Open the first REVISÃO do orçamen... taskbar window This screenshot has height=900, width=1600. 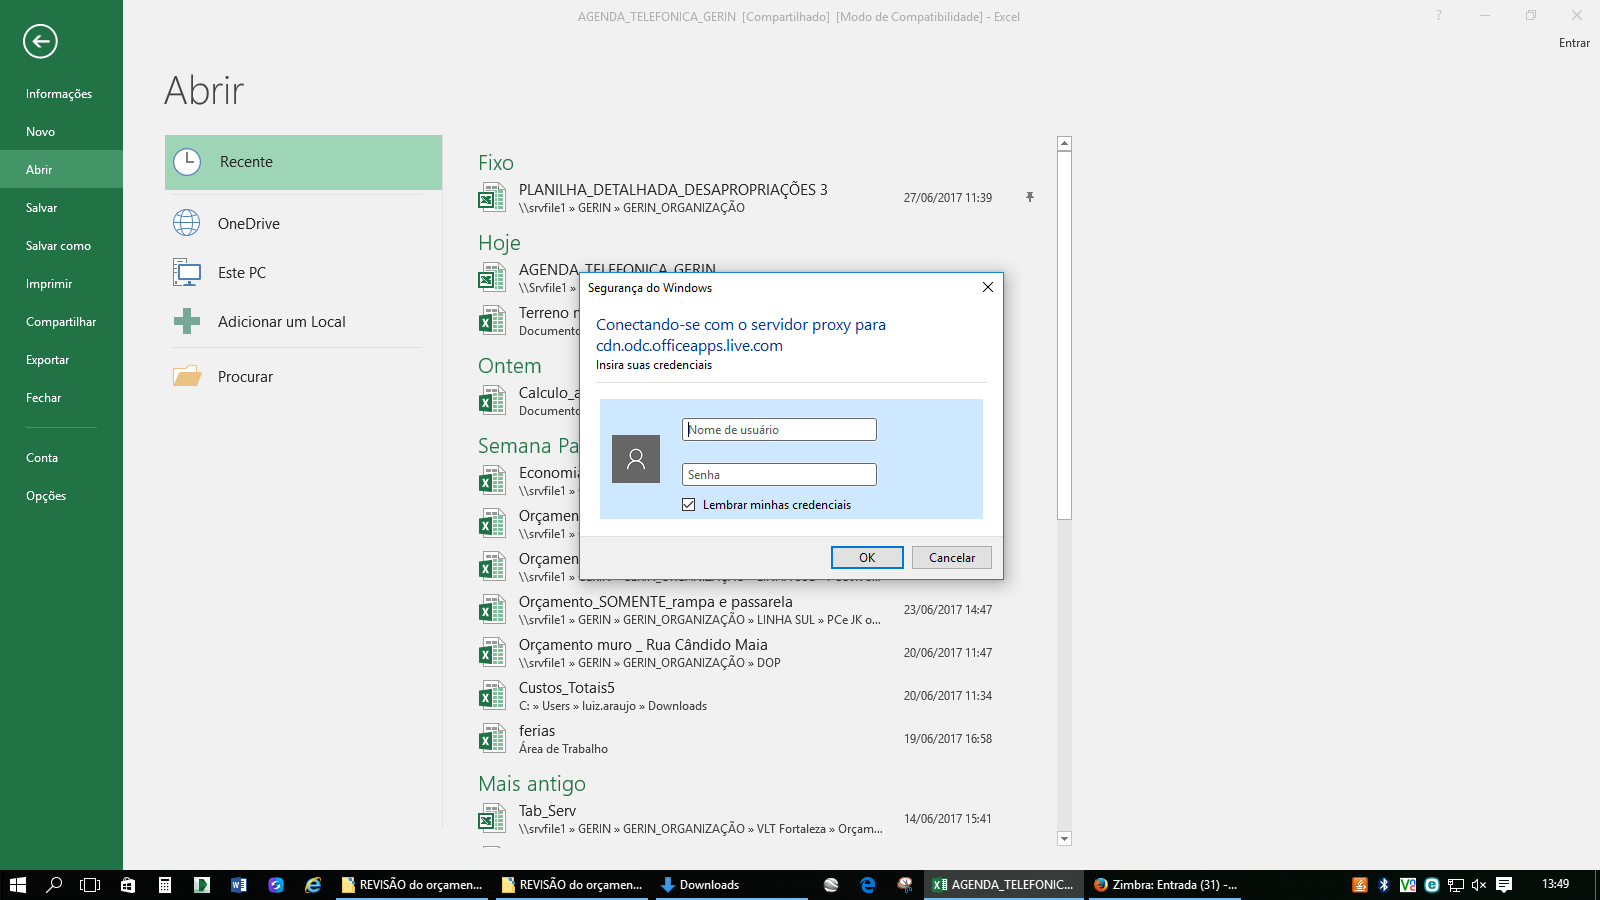(x=411, y=885)
